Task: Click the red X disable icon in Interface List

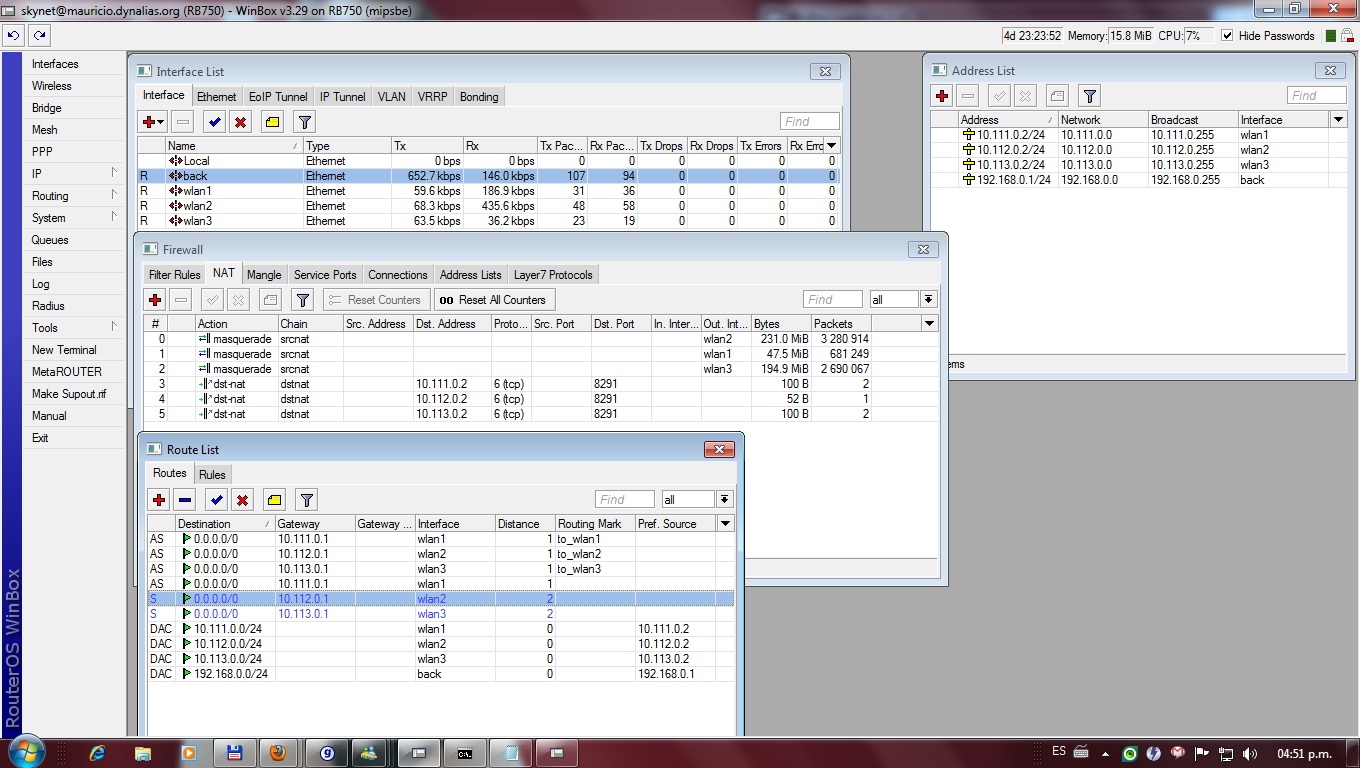Action: (x=240, y=122)
